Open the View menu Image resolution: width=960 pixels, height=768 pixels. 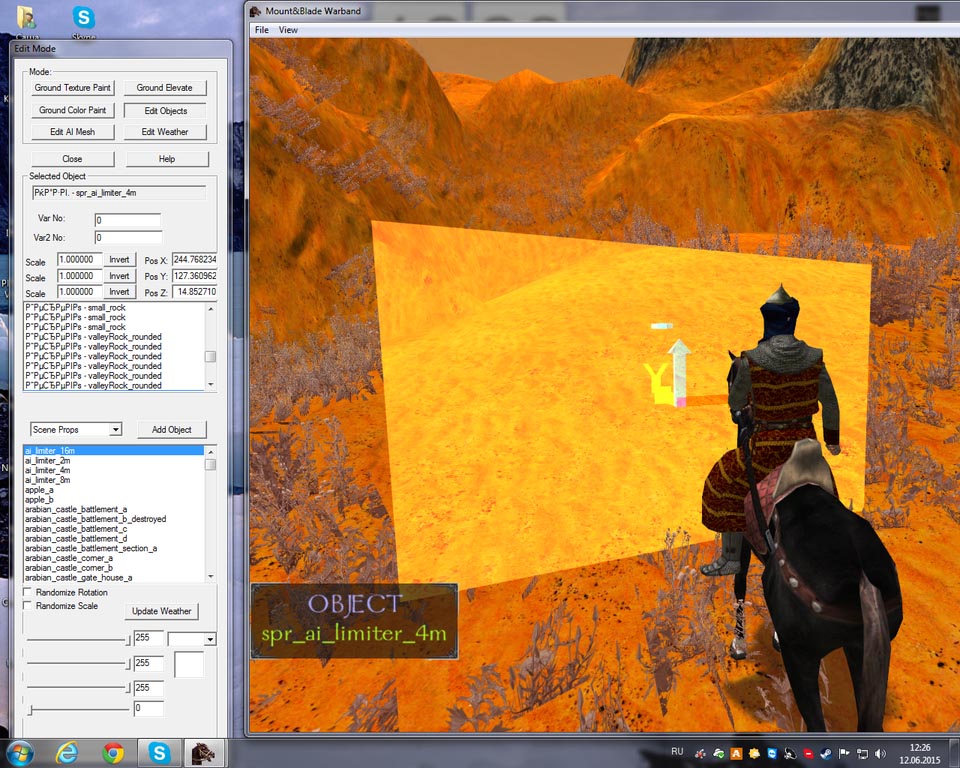pos(288,30)
